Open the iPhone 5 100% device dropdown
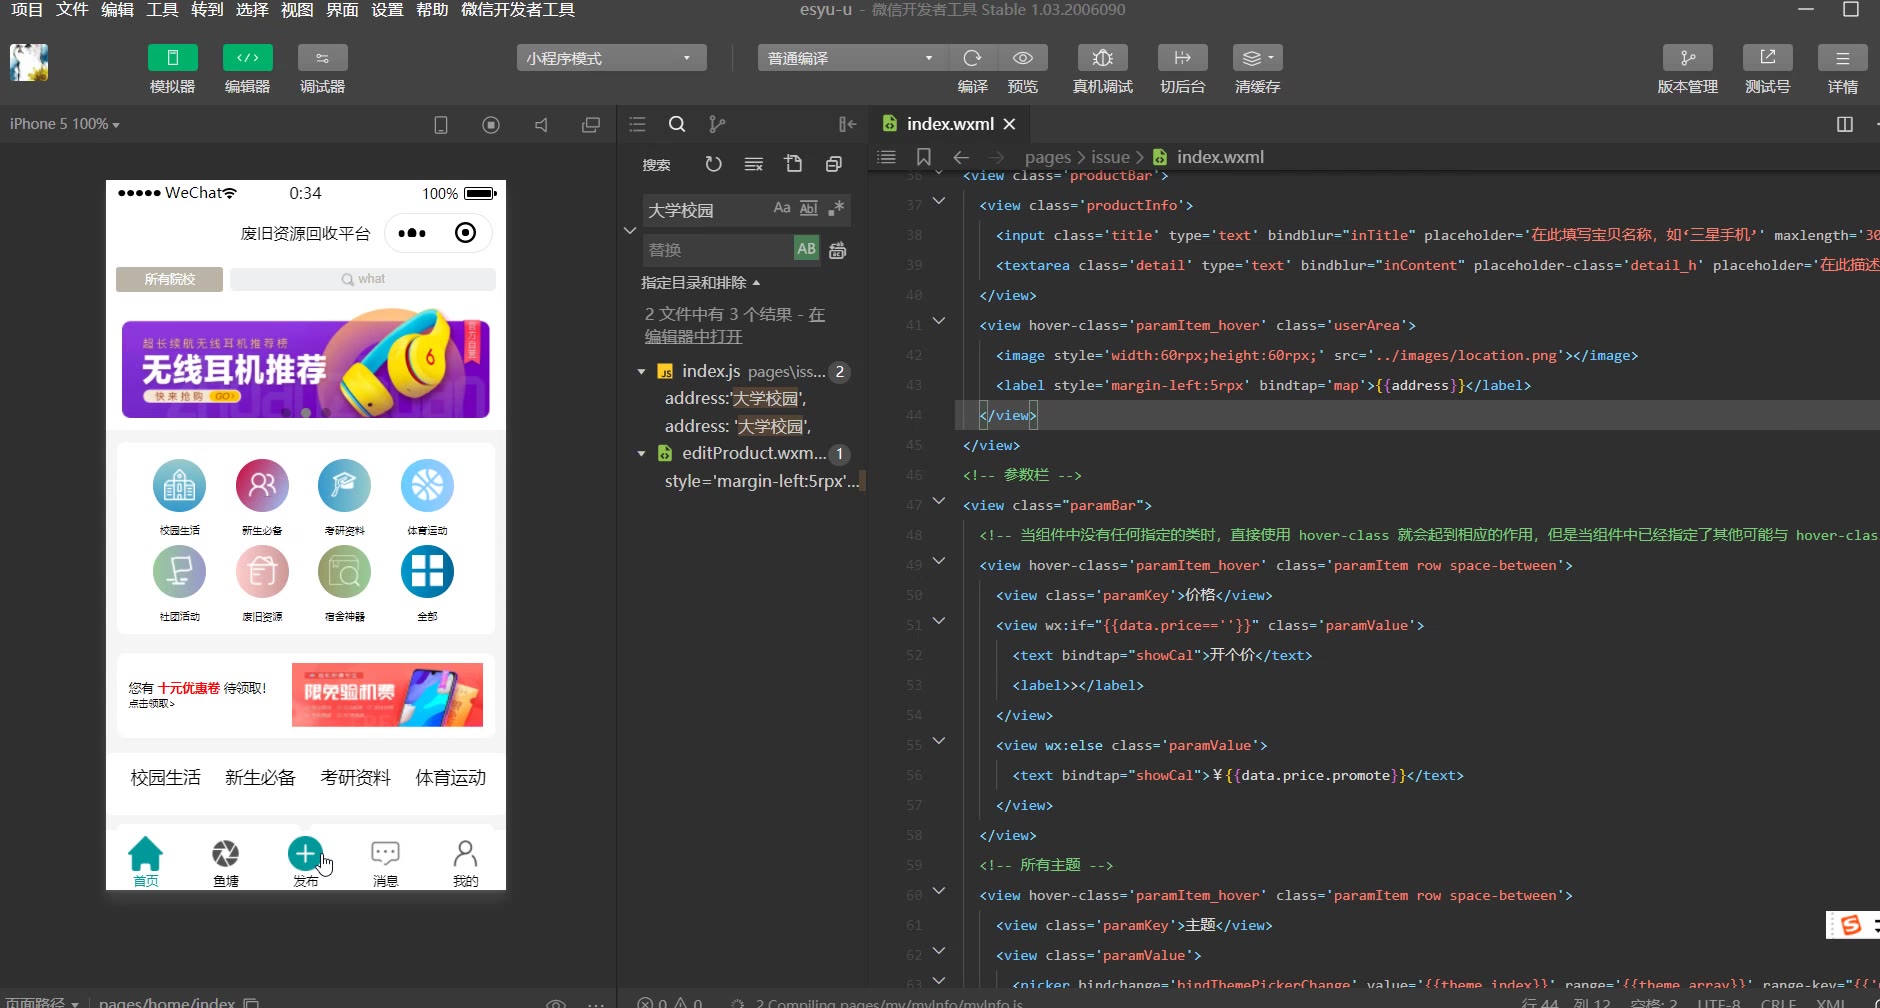Viewport: 1880px width, 1008px height. (x=65, y=124)
